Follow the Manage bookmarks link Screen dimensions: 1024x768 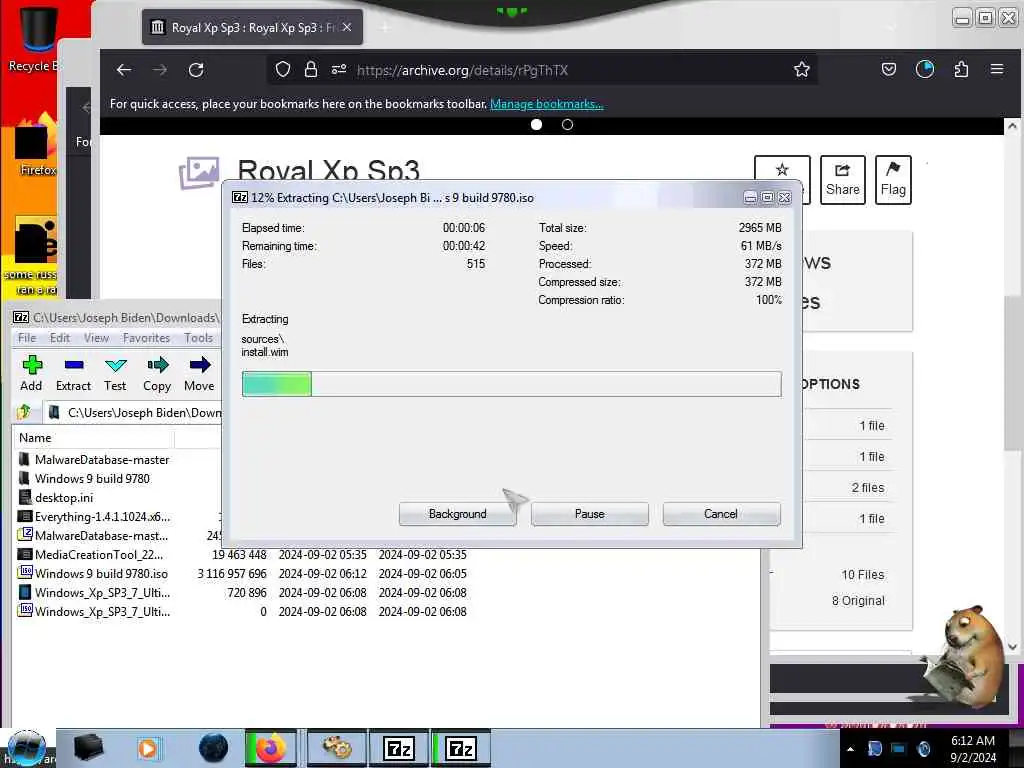(547, 104)
